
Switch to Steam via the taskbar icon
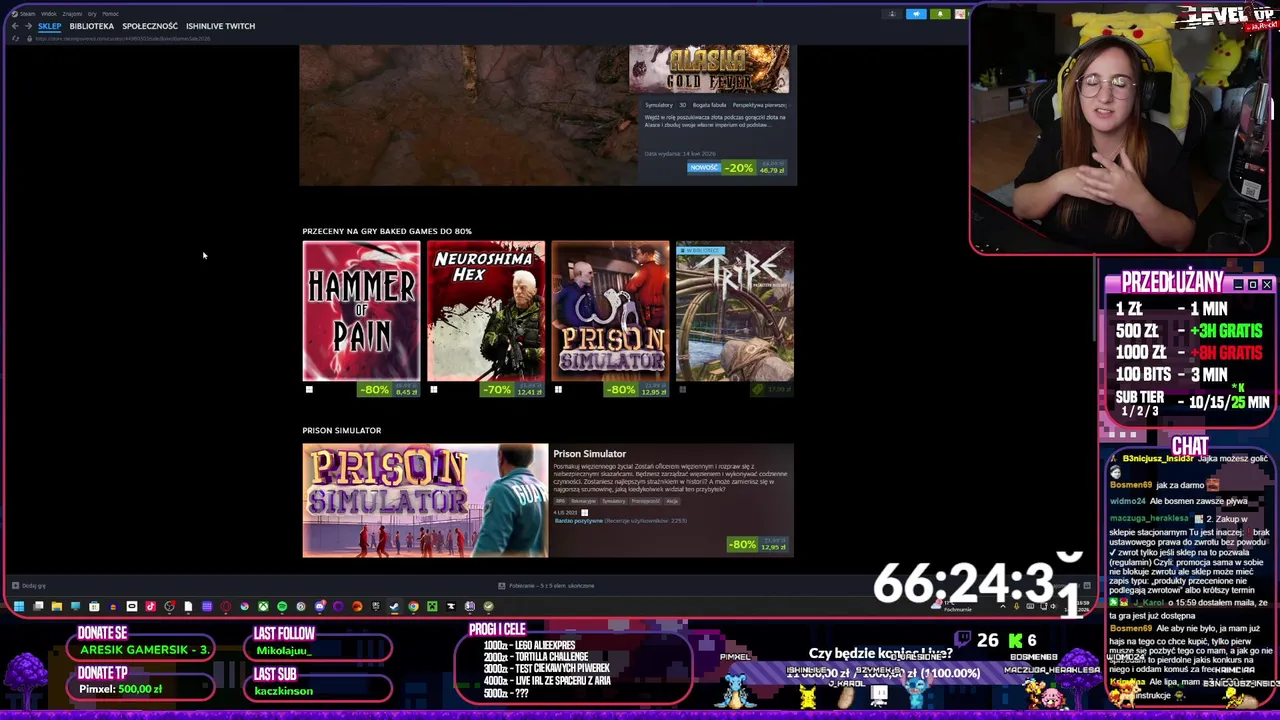click(394, 606)
